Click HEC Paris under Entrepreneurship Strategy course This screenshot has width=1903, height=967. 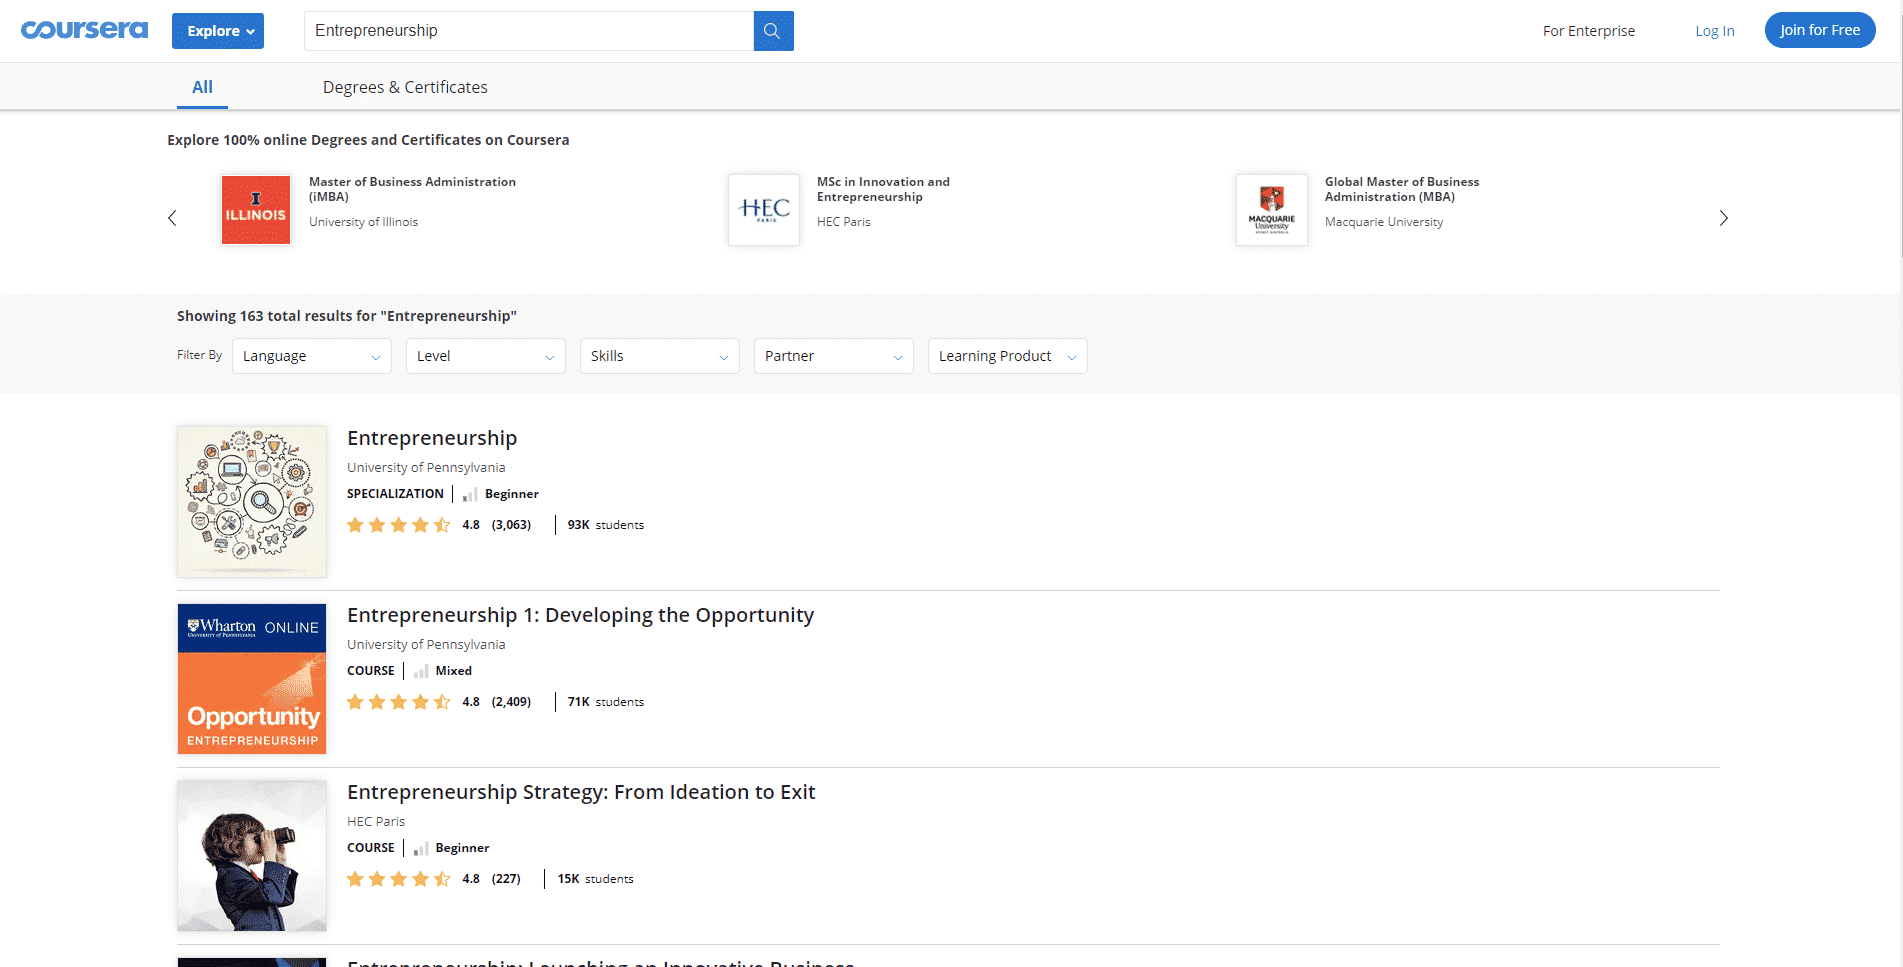pos(376,821)
